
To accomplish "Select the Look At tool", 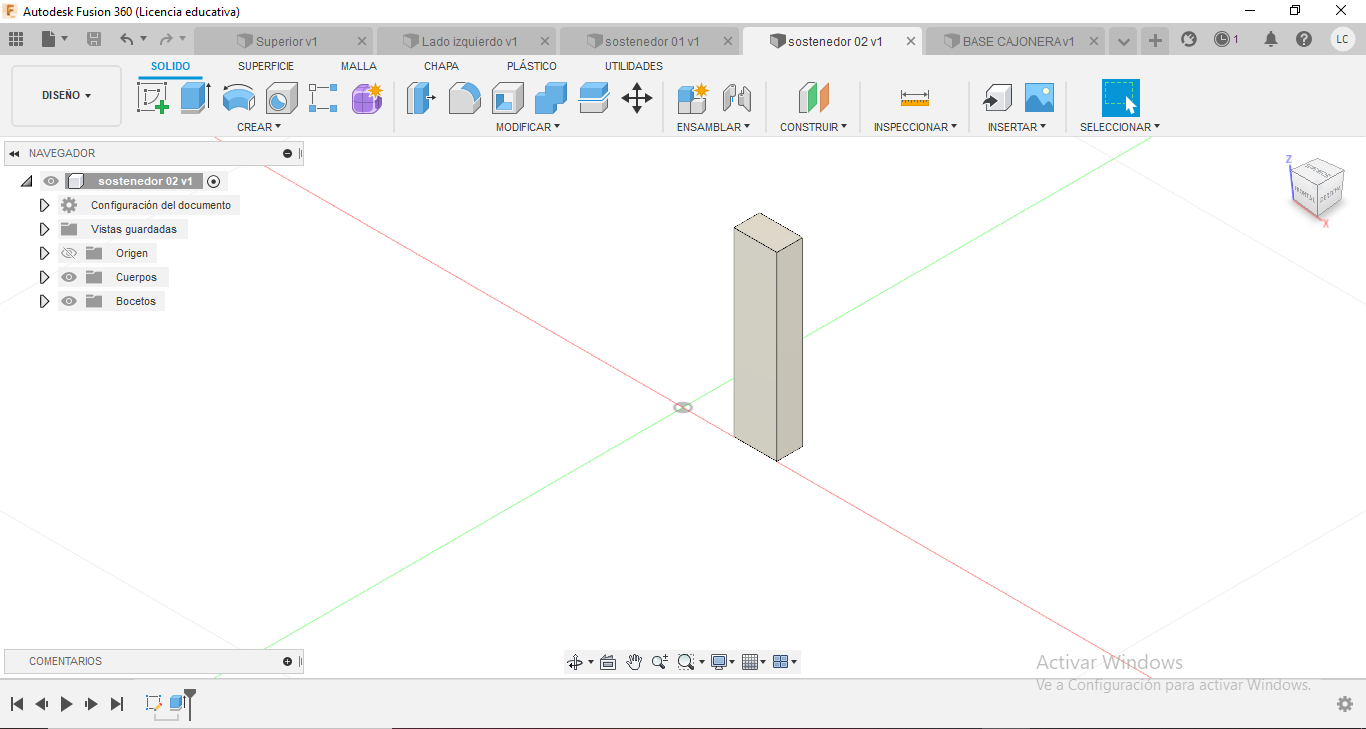I will pos(608,662).
